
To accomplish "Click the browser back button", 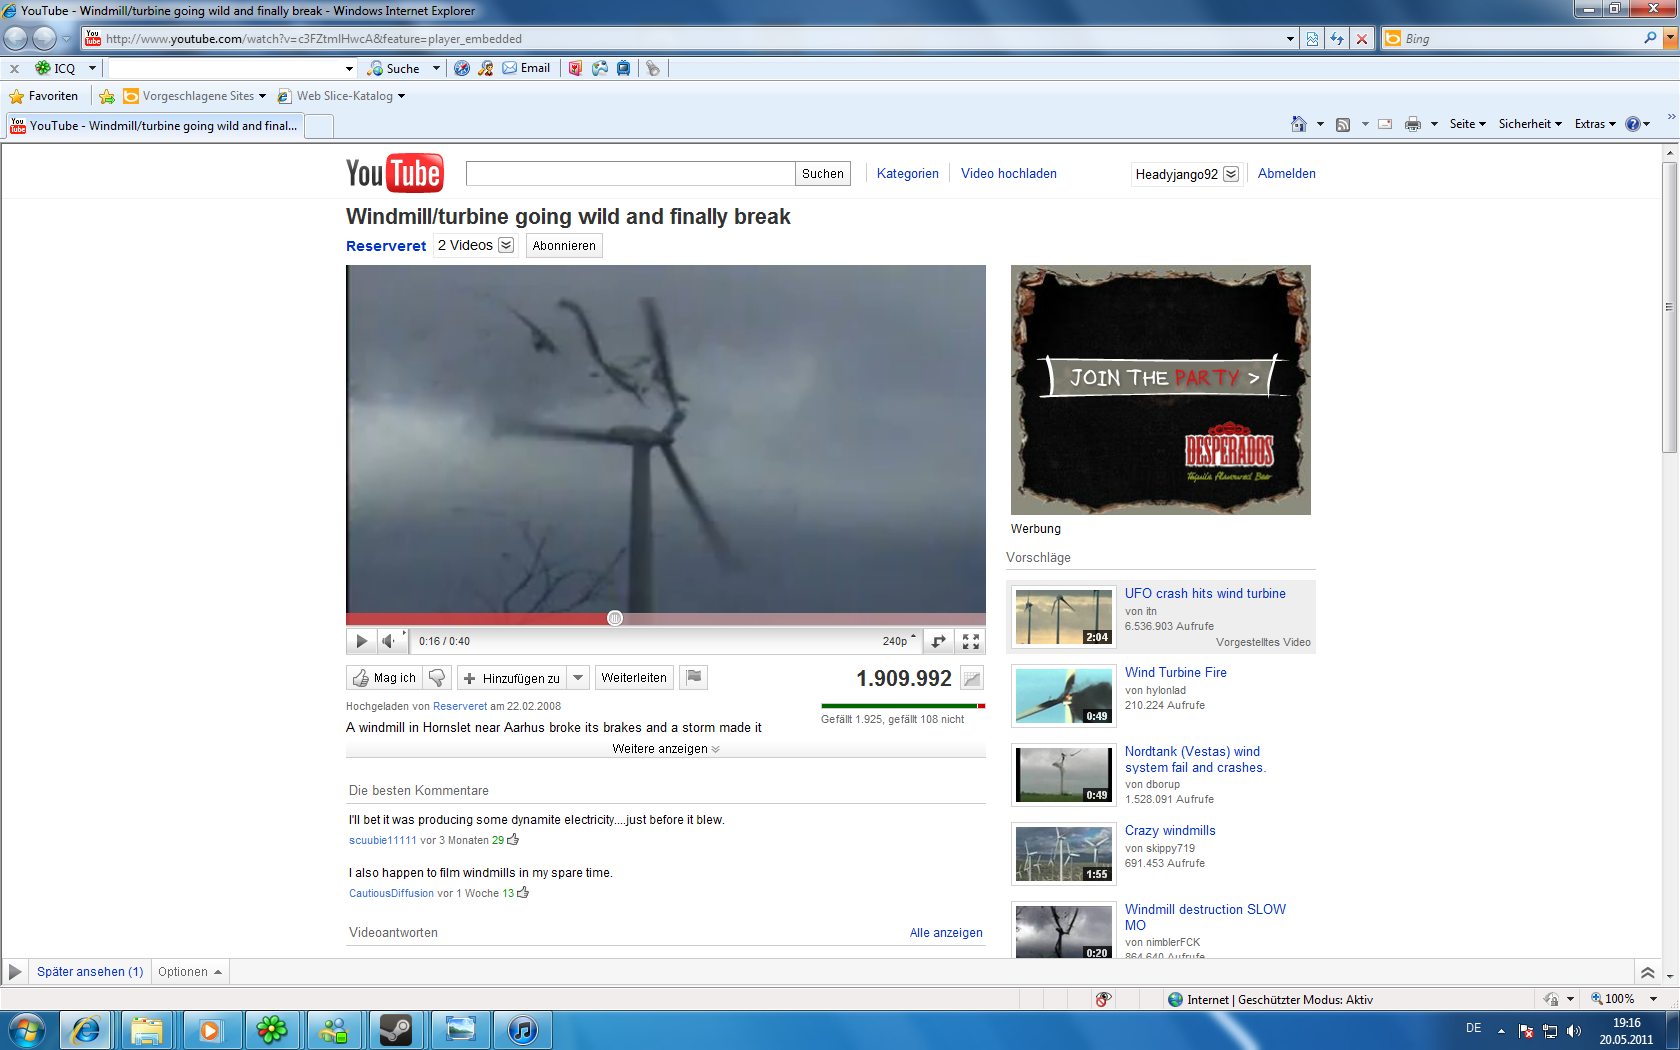I will coord(16,38).
